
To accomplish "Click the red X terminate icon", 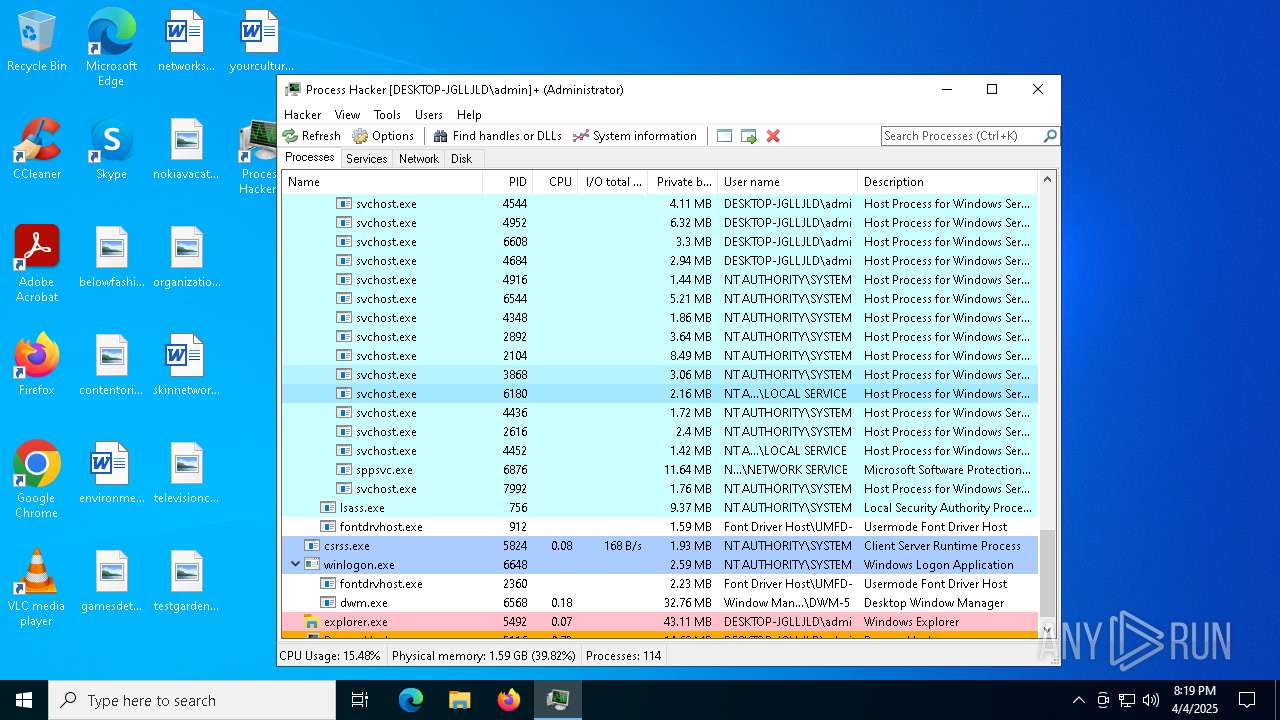I will (x=773, y=136).
